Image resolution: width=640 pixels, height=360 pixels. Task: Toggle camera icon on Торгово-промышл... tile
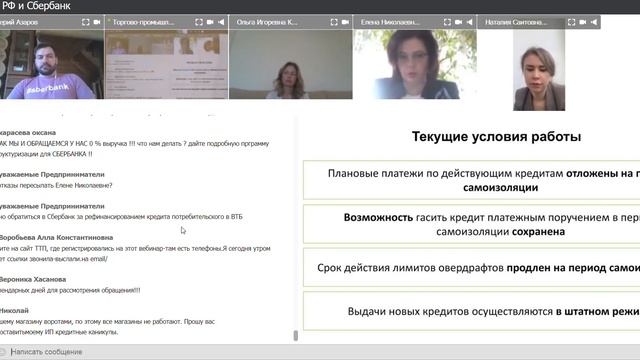210,22
